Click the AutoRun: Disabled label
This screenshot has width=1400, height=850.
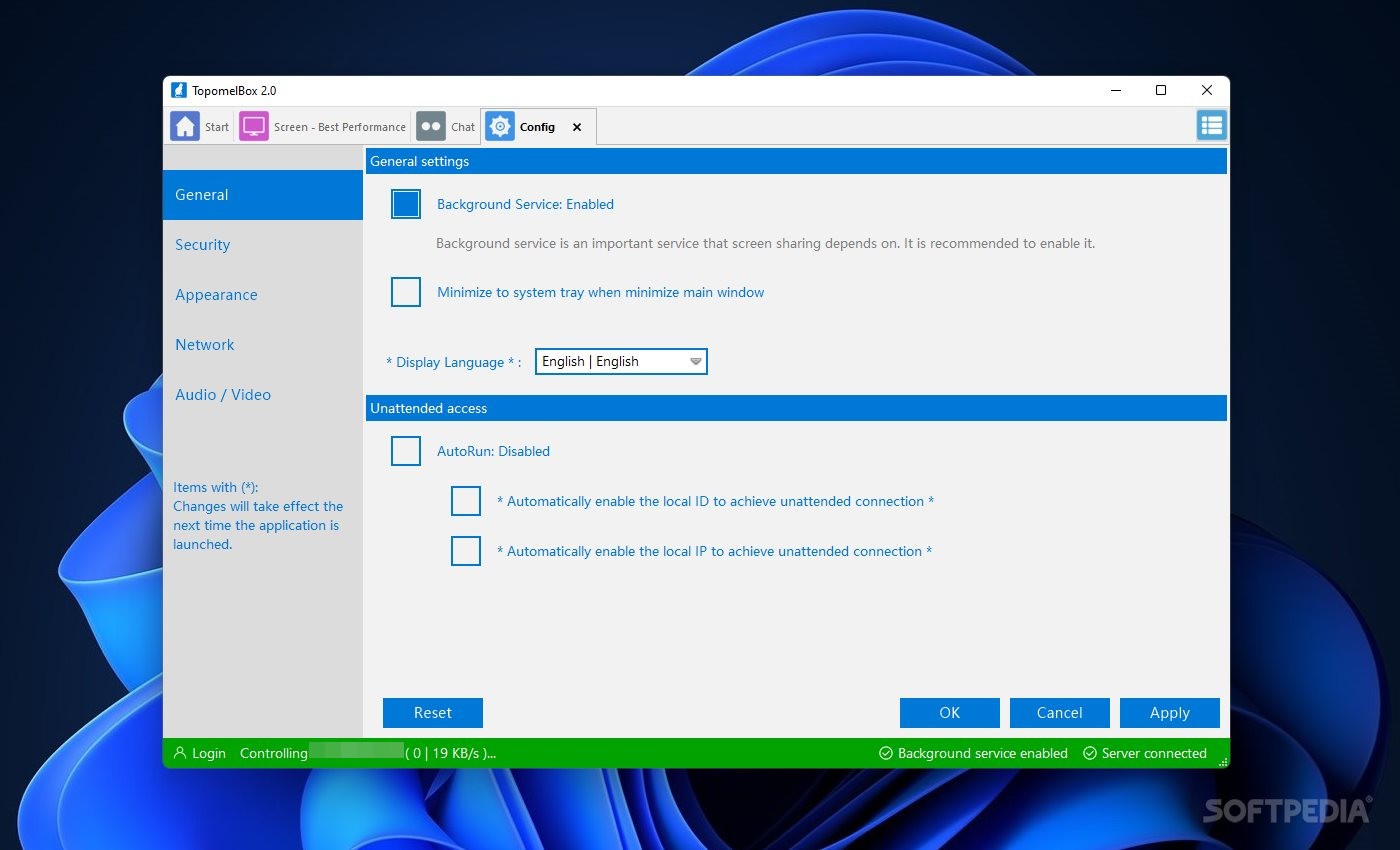point(493,451)
